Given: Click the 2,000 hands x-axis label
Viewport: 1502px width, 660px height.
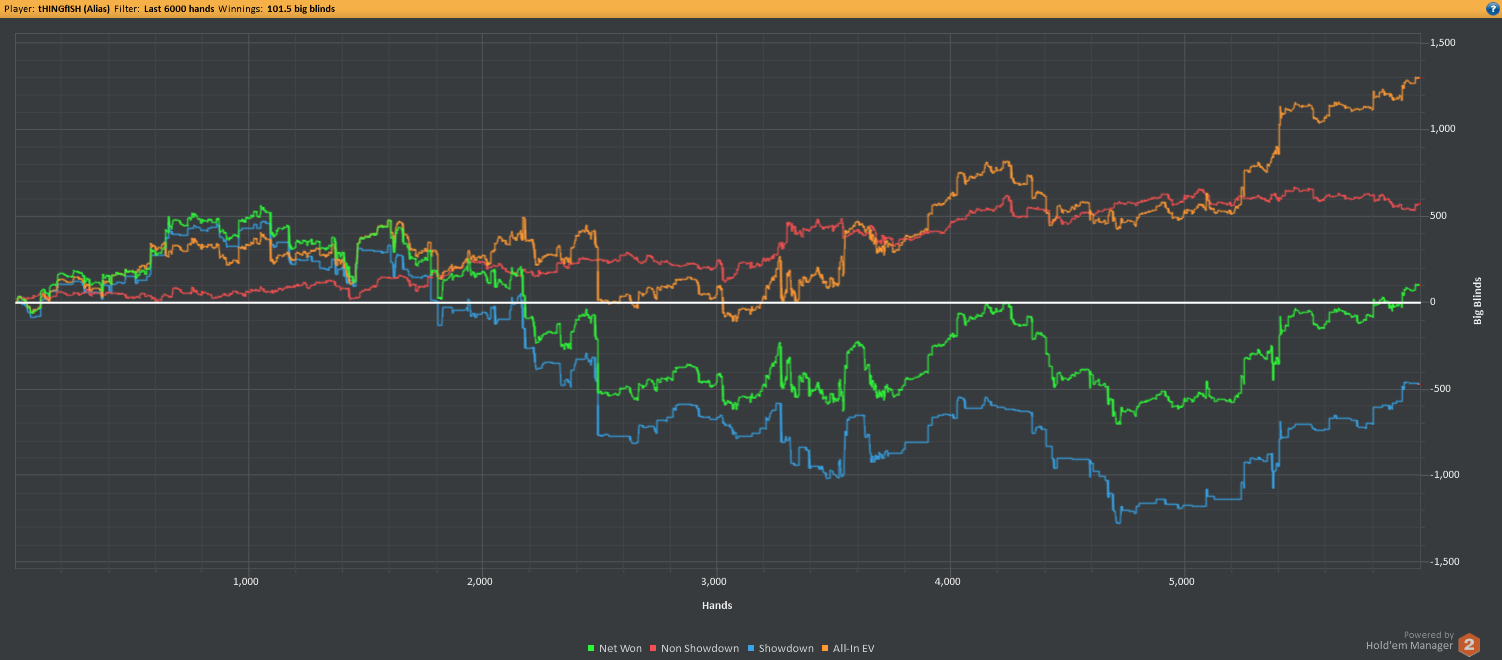Looking at the screenshot, I should [x=480, y=581].
